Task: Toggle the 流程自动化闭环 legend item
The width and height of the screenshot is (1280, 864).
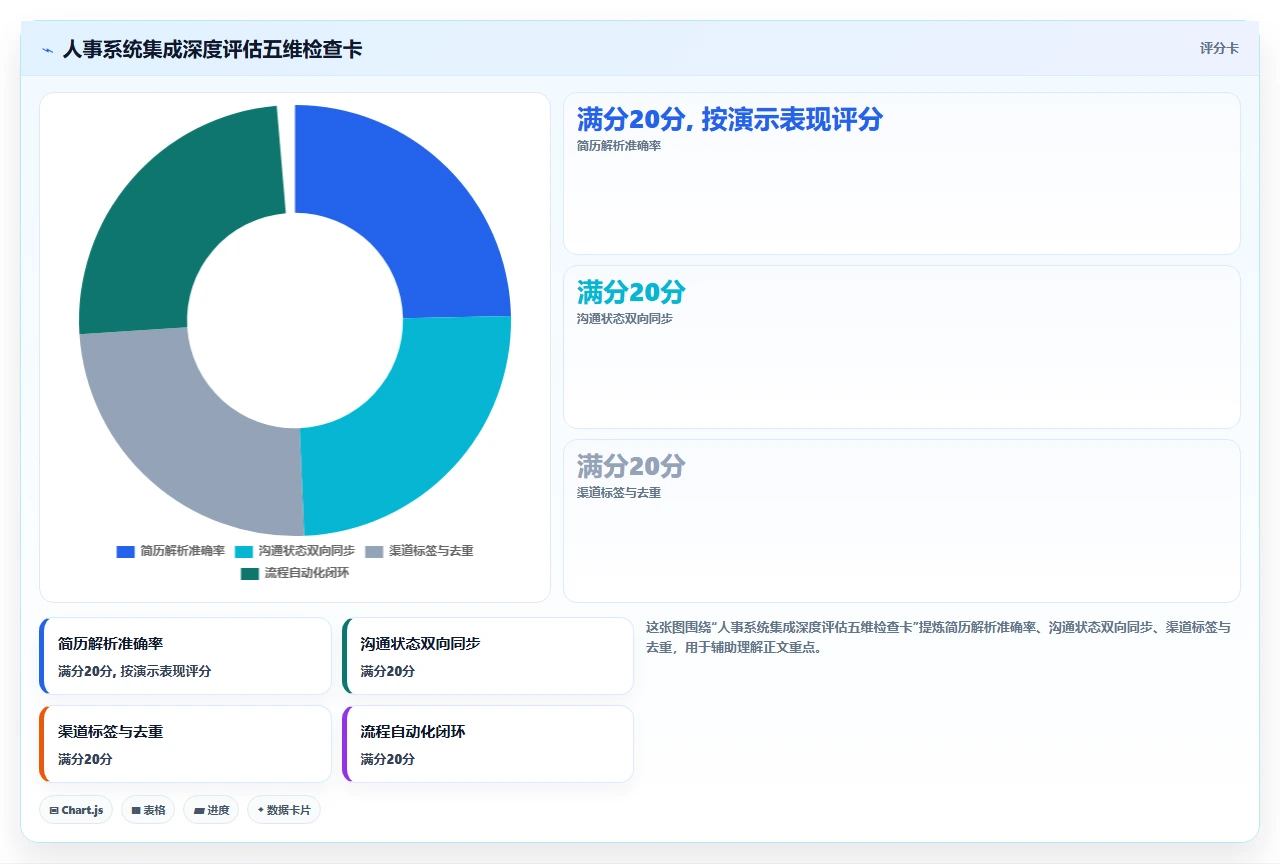Action: tap(295, 574)
